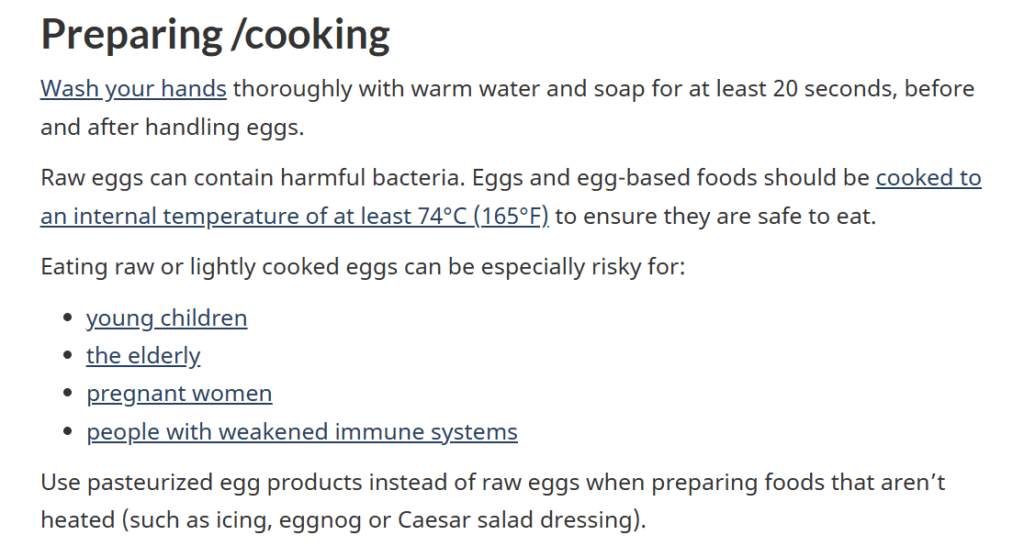The width and height of the screenshot is (1024, 546).
Task: Click the "Preparing /cooking" heading
Action: pyautogui.click(x=216, y=35)
